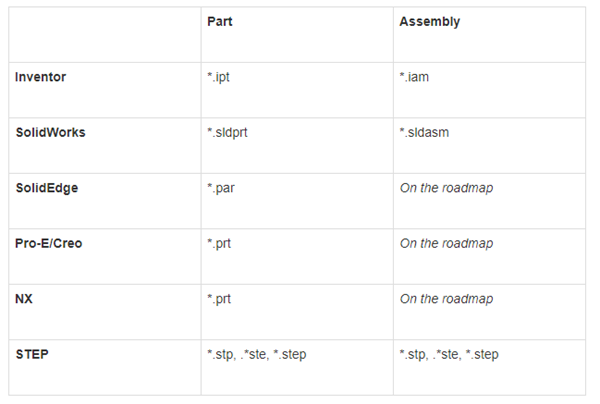Select the NX row label
Image resolution: width=600 pixels, height=404 pixels.
(x=23, y=299)
